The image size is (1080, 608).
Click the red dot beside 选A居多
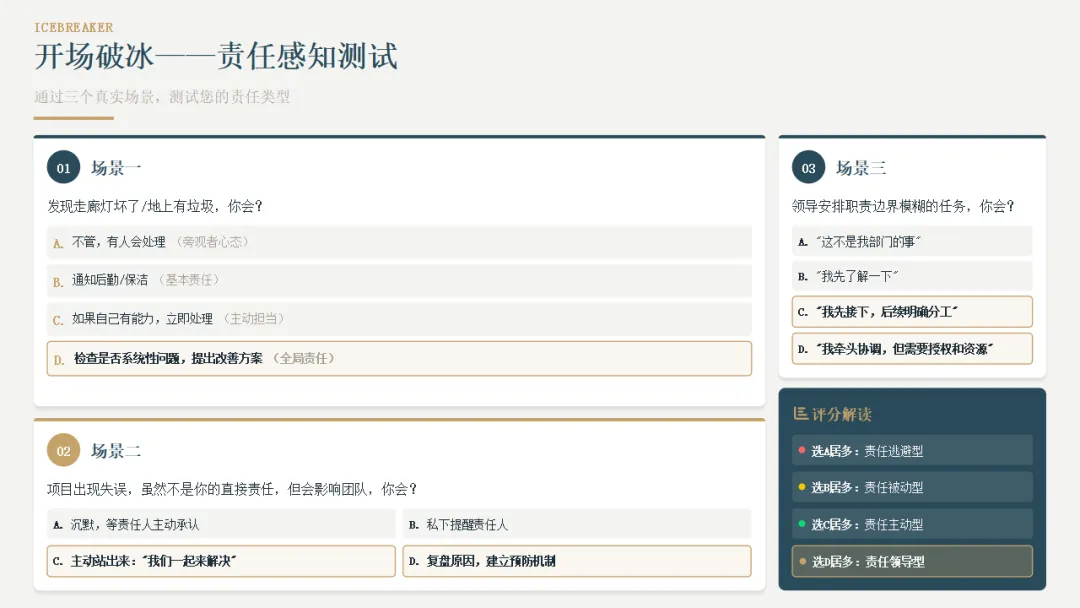[x=802, y=450]
